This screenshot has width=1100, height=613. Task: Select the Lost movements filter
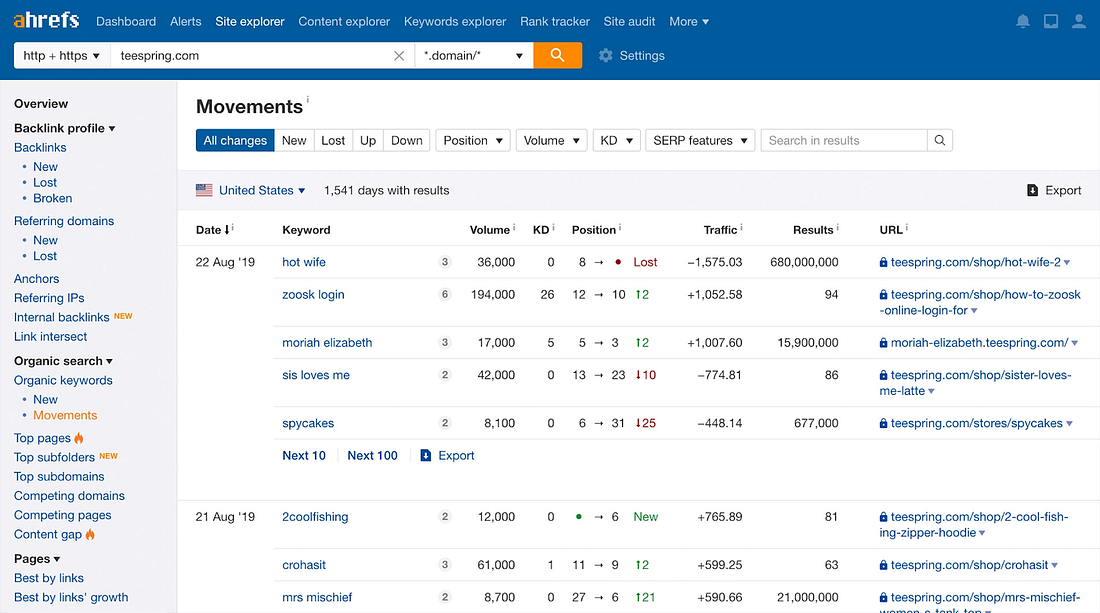coord(333,141)
